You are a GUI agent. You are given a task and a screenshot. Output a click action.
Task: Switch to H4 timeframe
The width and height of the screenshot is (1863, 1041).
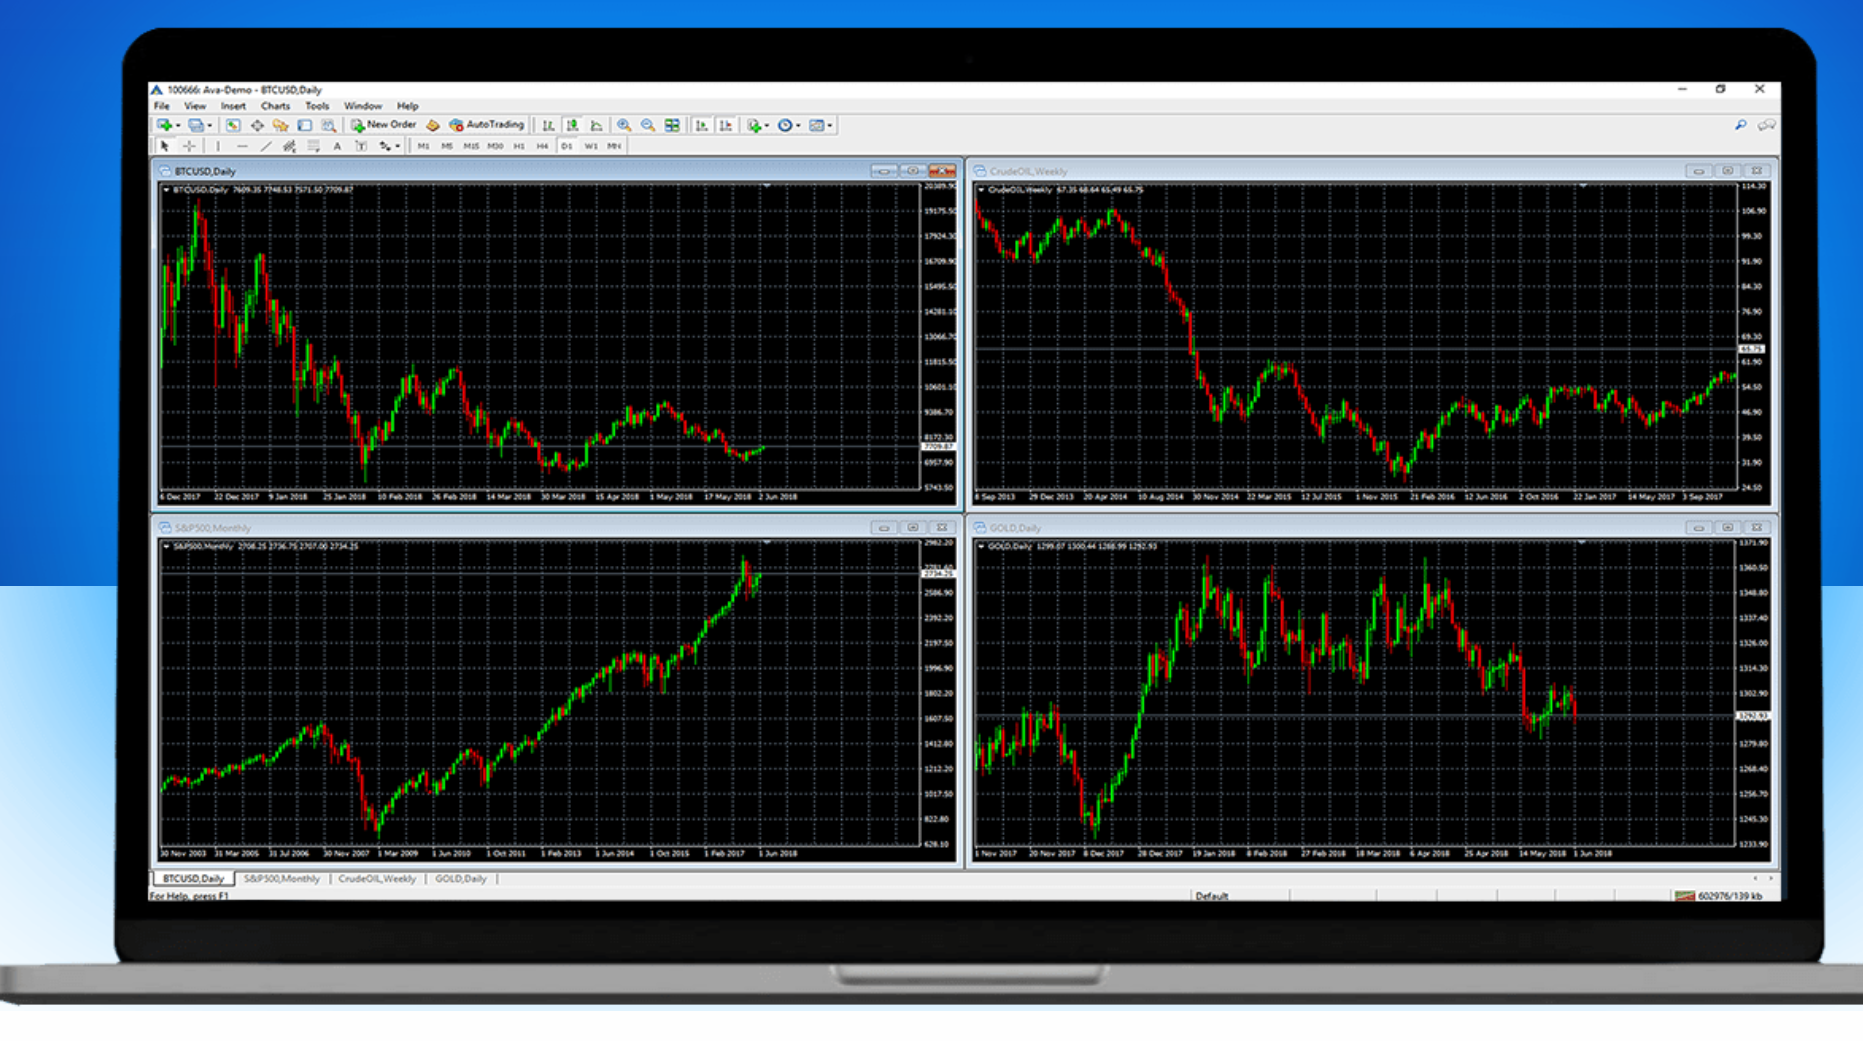click(542, 146)
